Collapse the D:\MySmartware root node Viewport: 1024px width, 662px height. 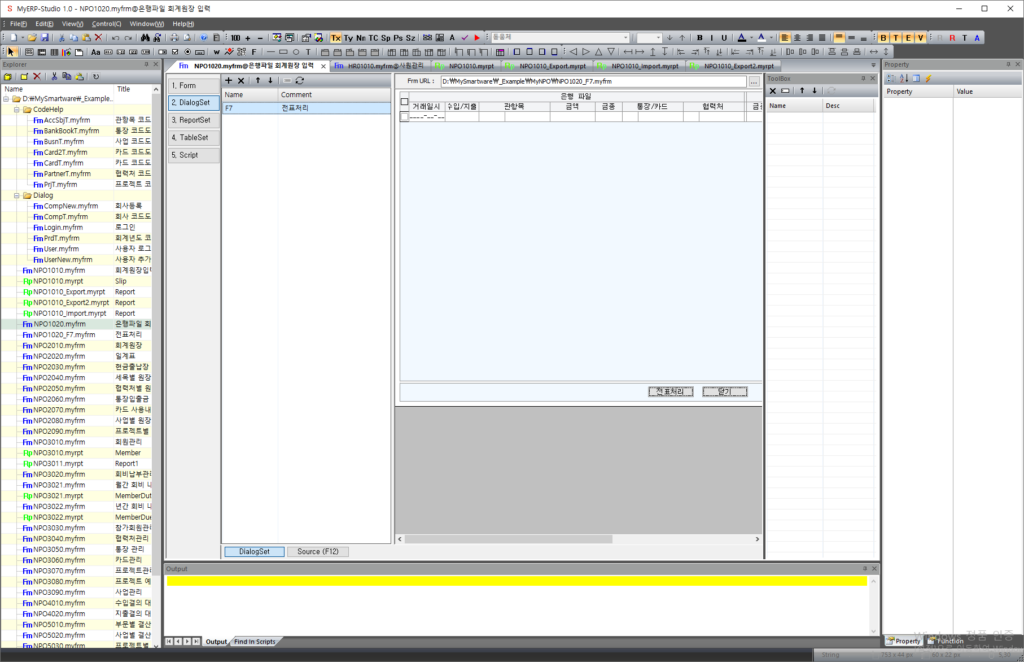[7, 99]
